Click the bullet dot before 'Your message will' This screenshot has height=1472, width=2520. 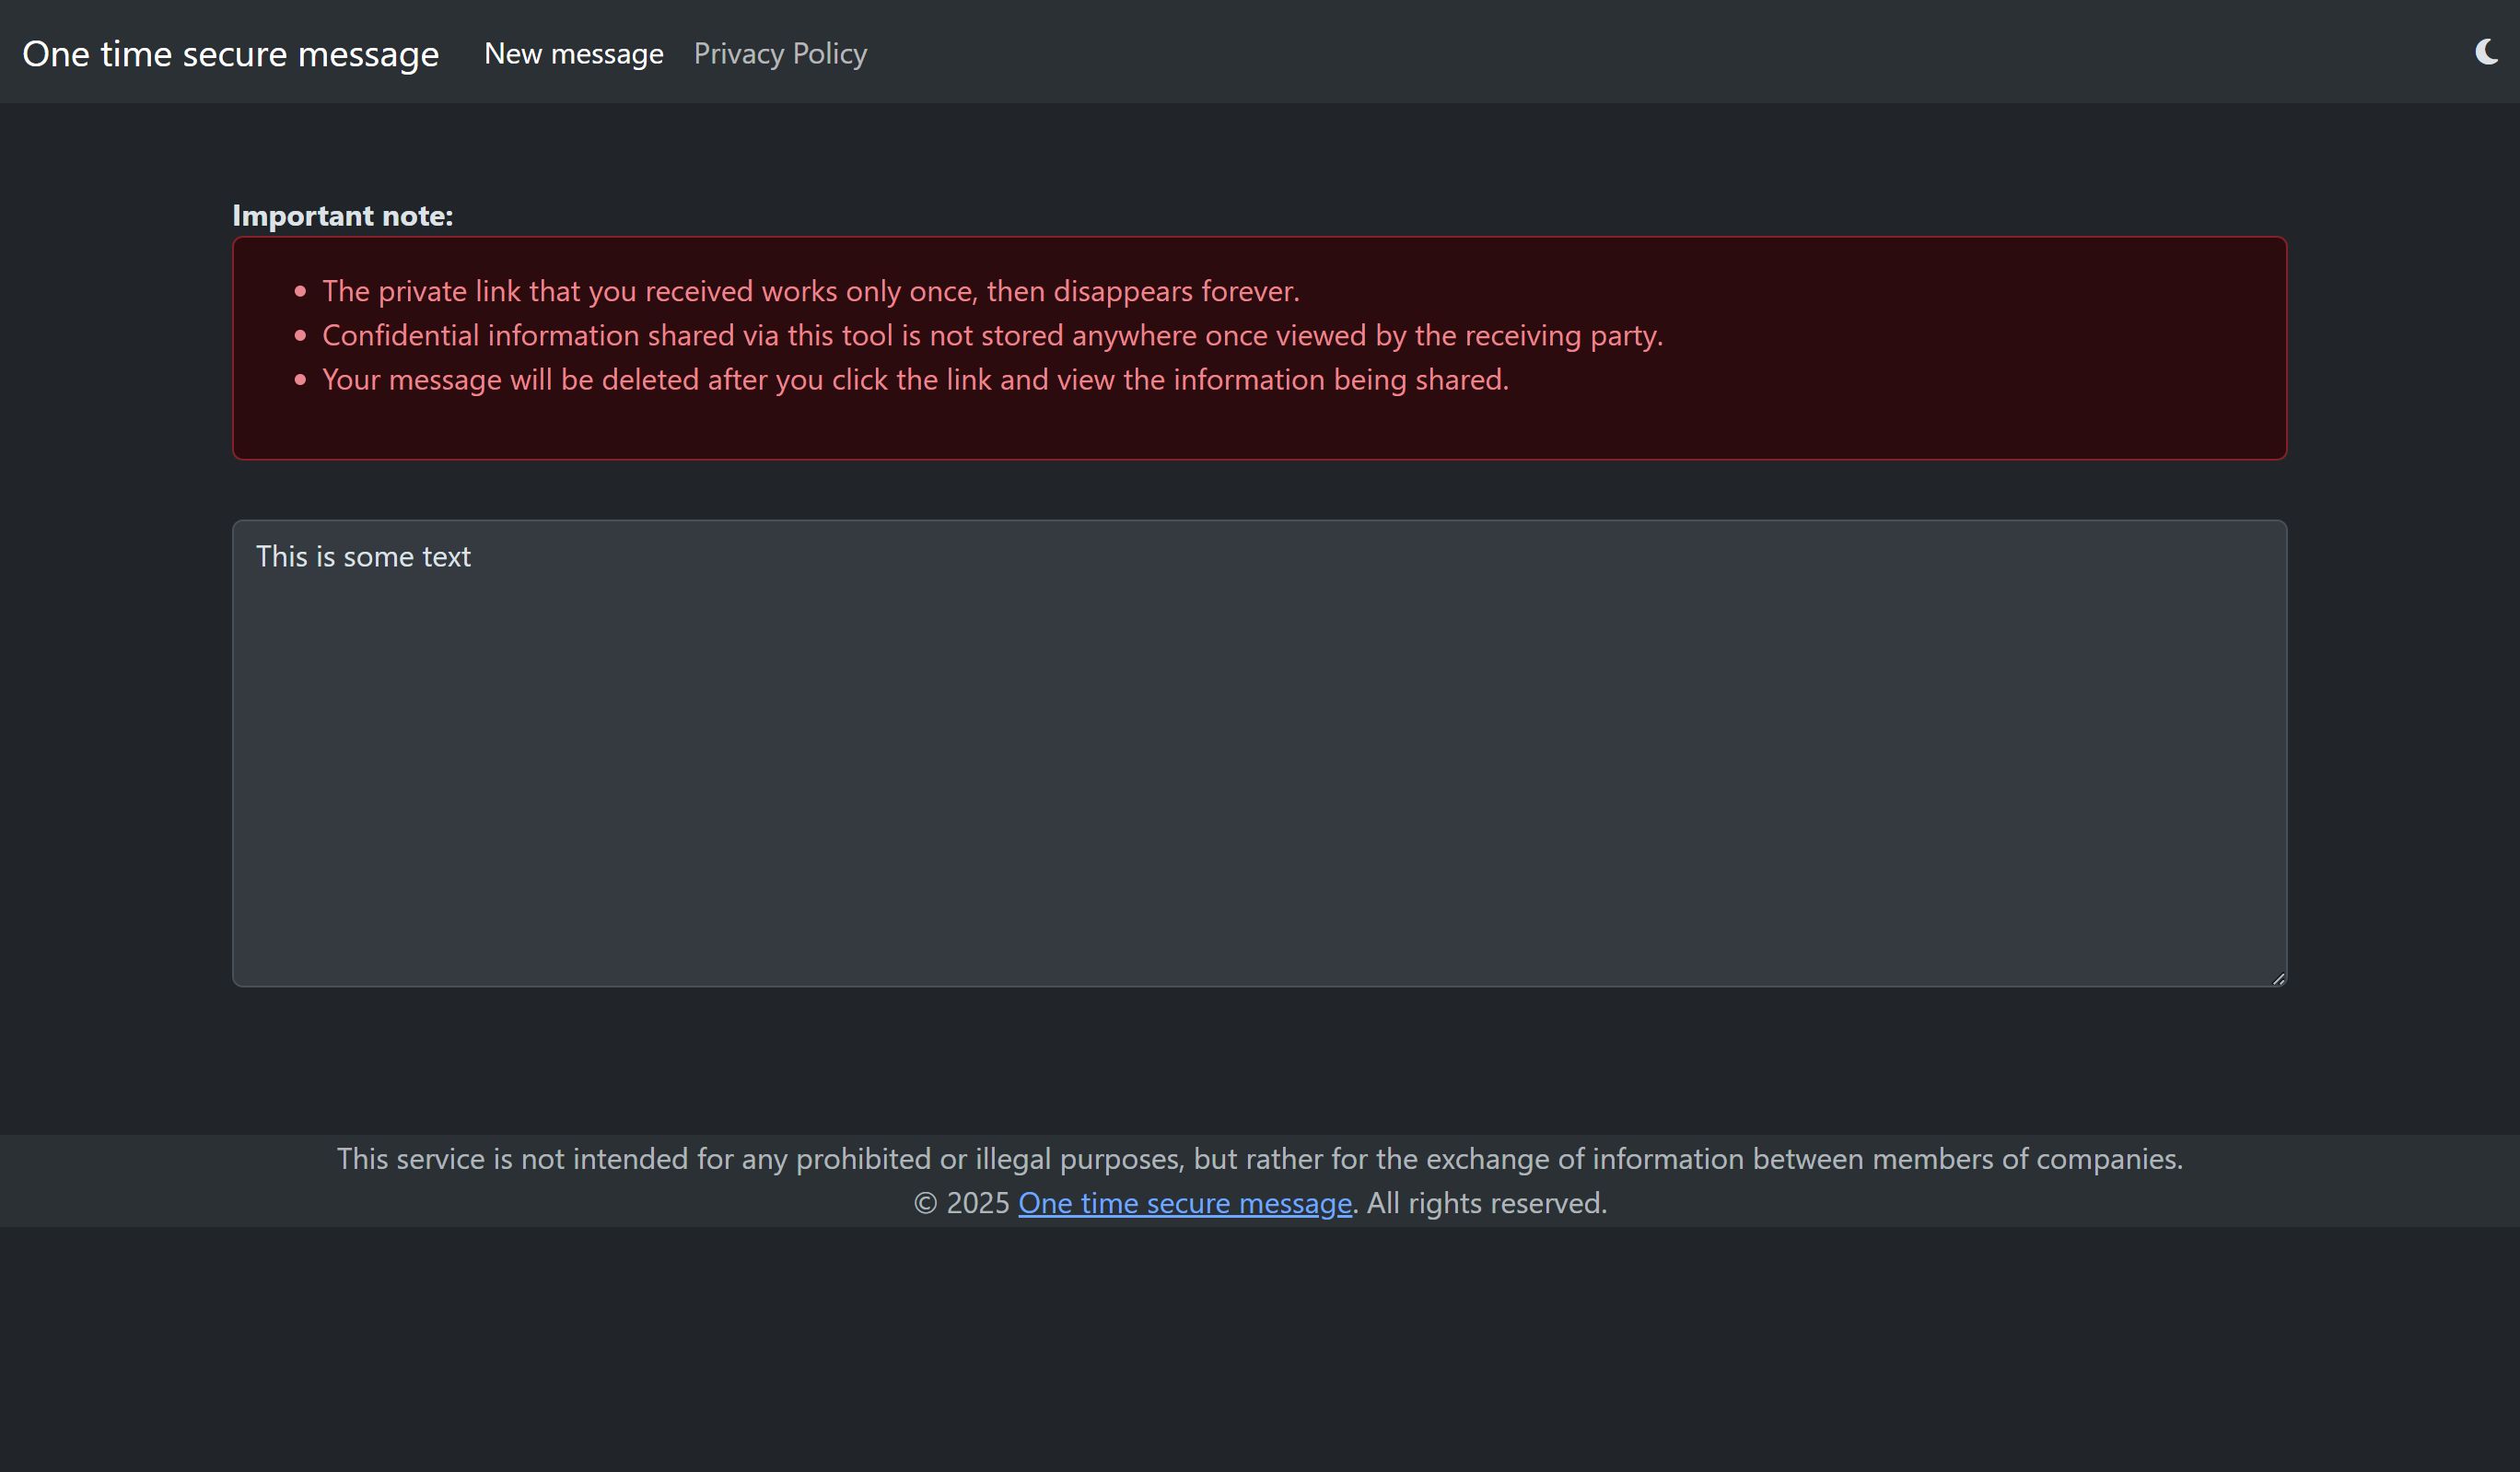click(300, 380)
